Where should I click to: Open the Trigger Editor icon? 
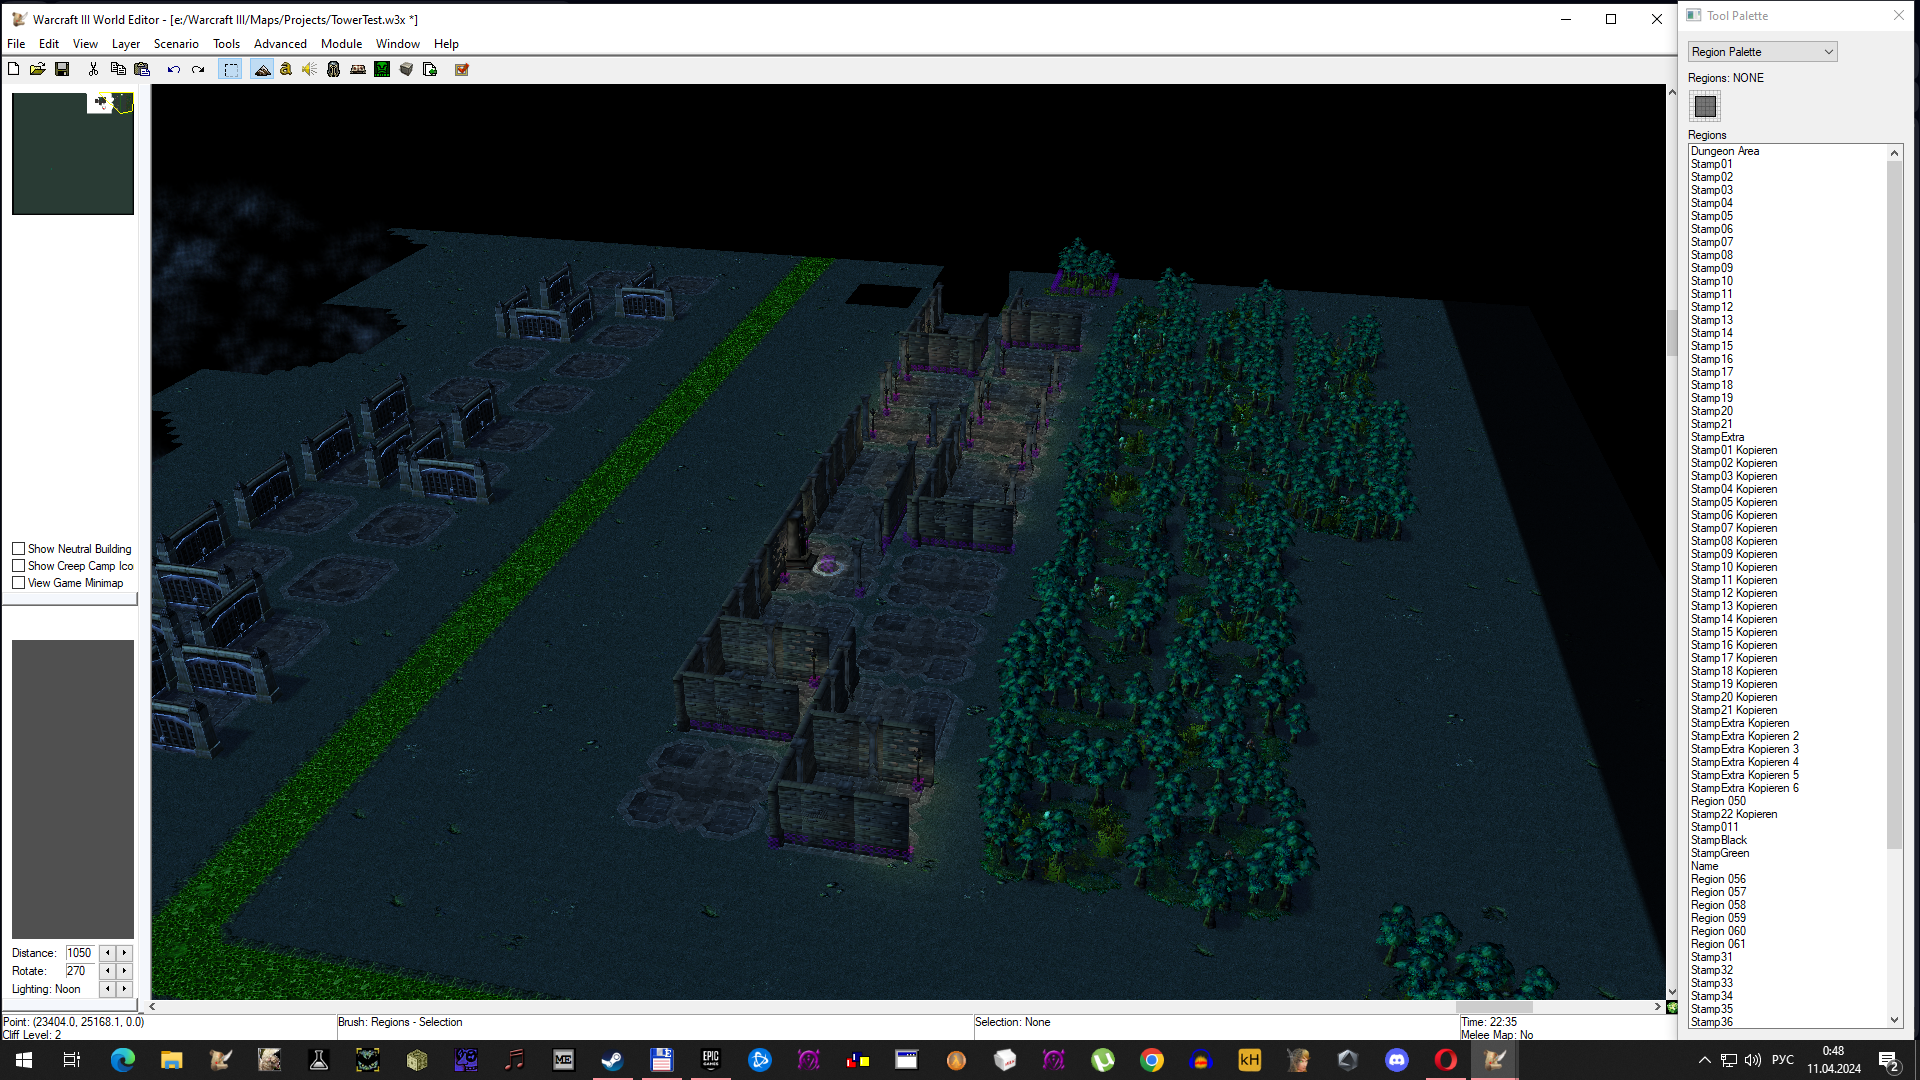(x=286, y=69)
